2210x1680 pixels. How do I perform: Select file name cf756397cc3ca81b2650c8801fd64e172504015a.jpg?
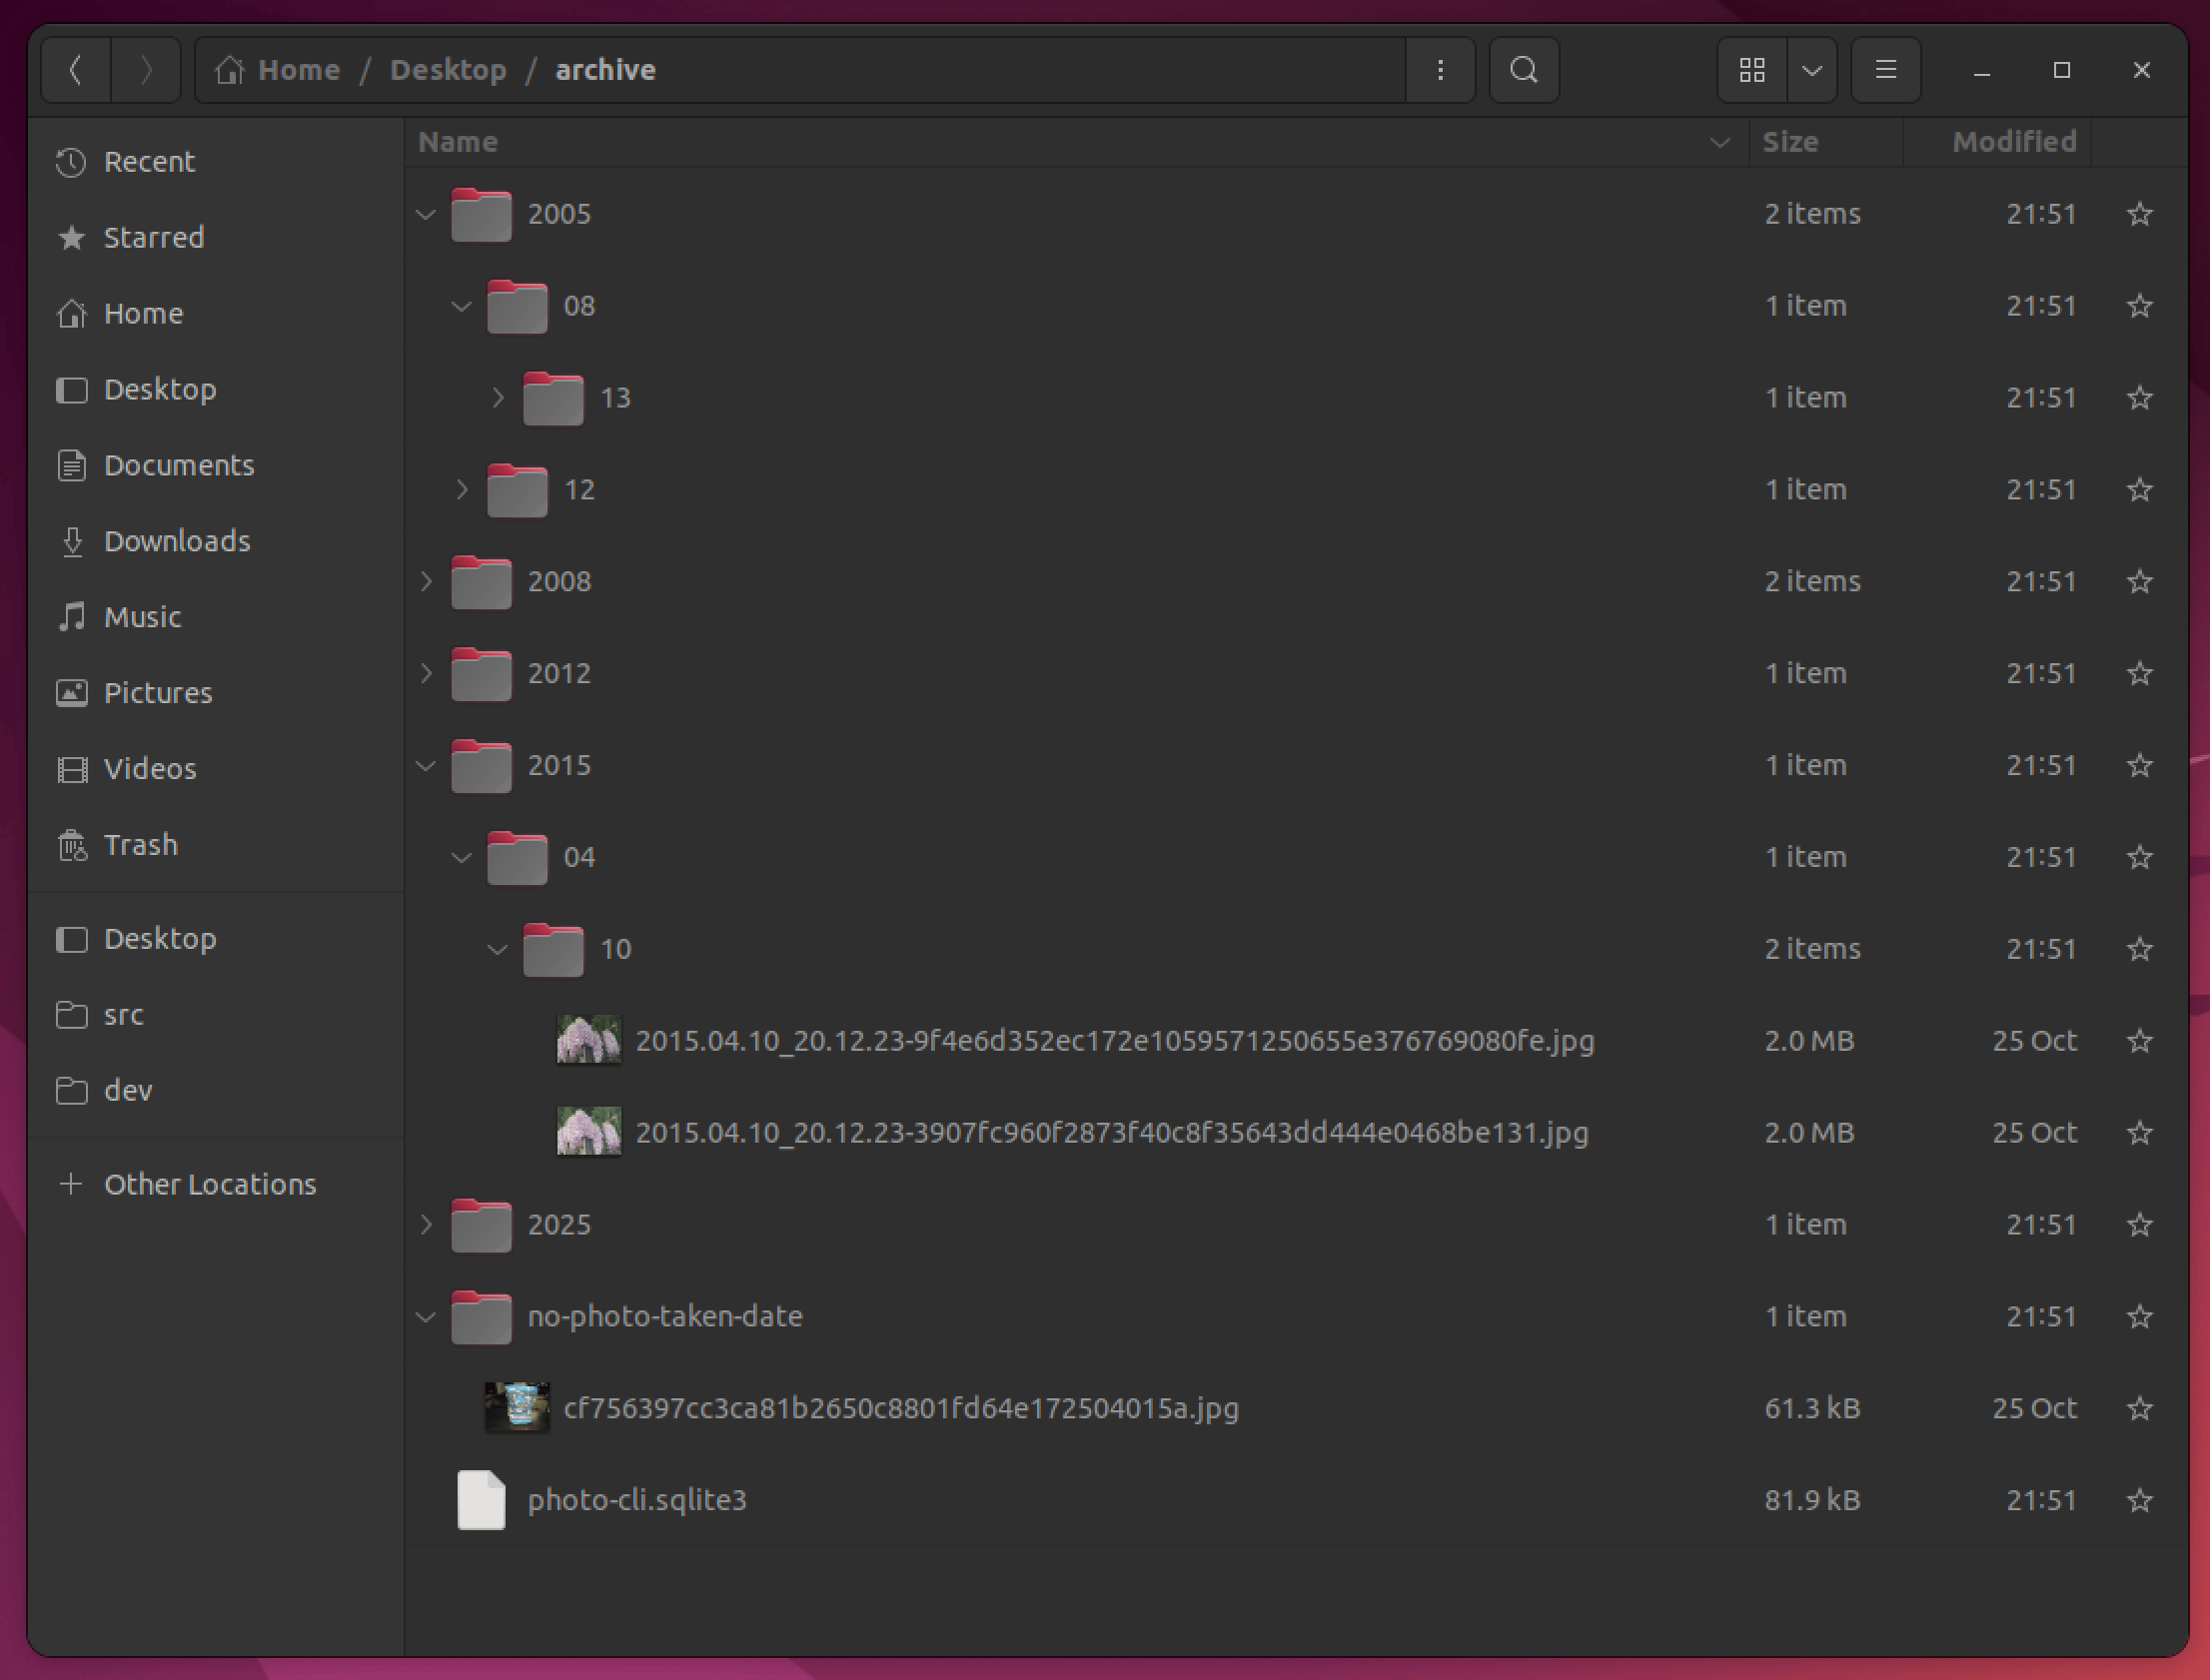click(901, 1410)
